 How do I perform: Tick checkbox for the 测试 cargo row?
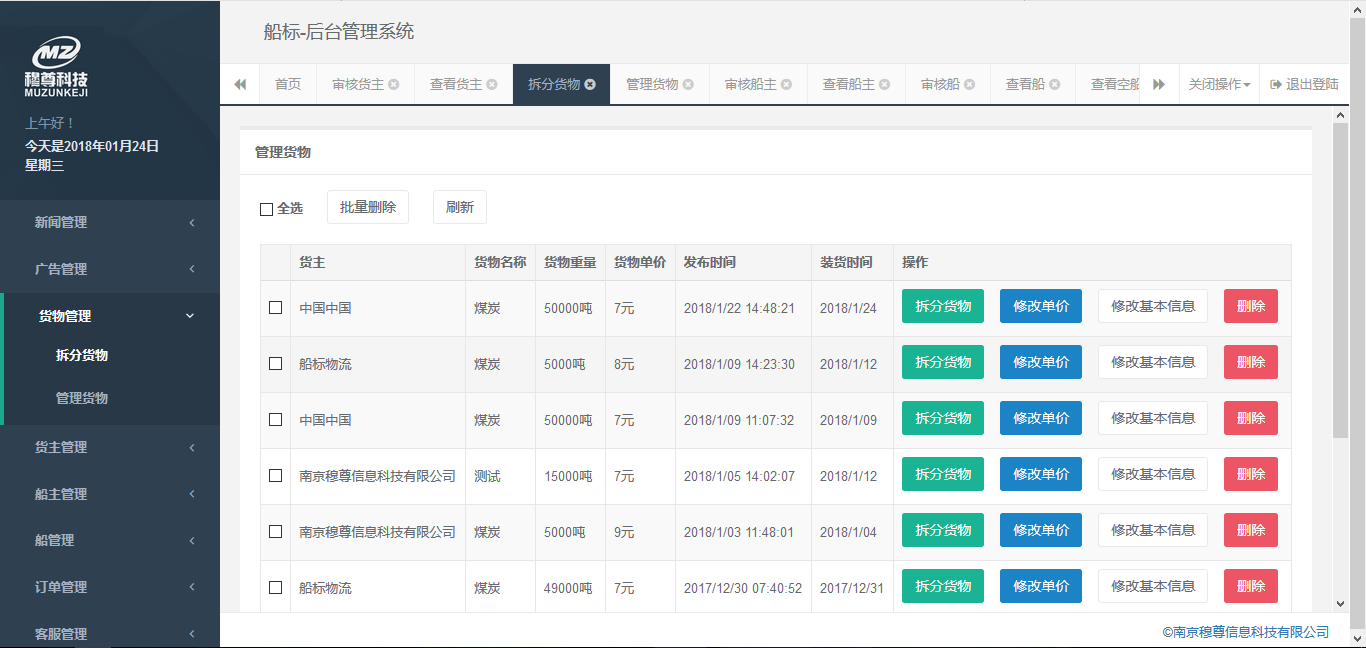275,476
